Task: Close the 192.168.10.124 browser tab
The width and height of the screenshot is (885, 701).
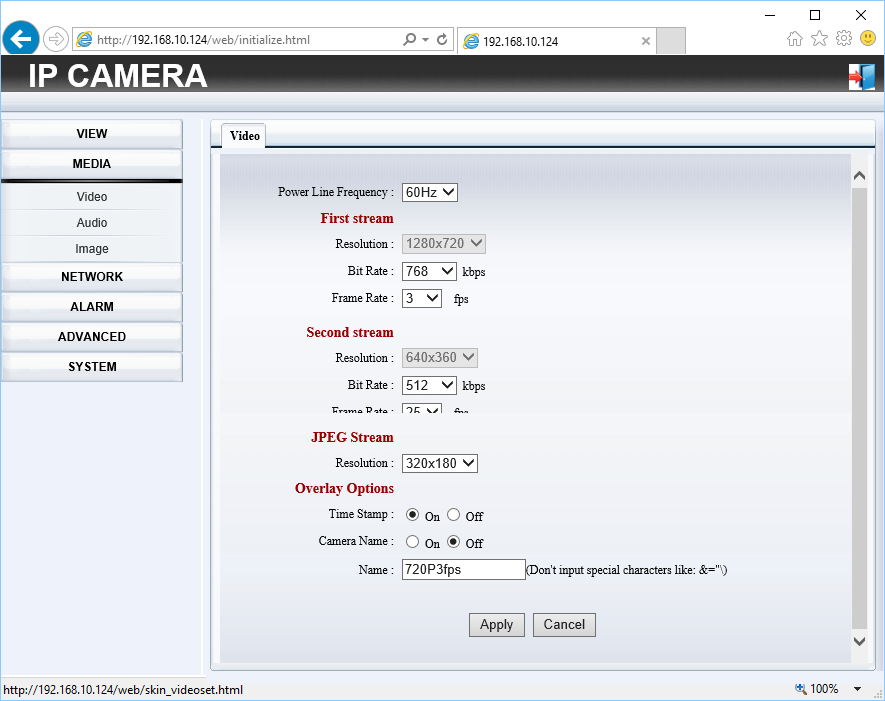Action: pyautogui.click(x=646, y=41)
